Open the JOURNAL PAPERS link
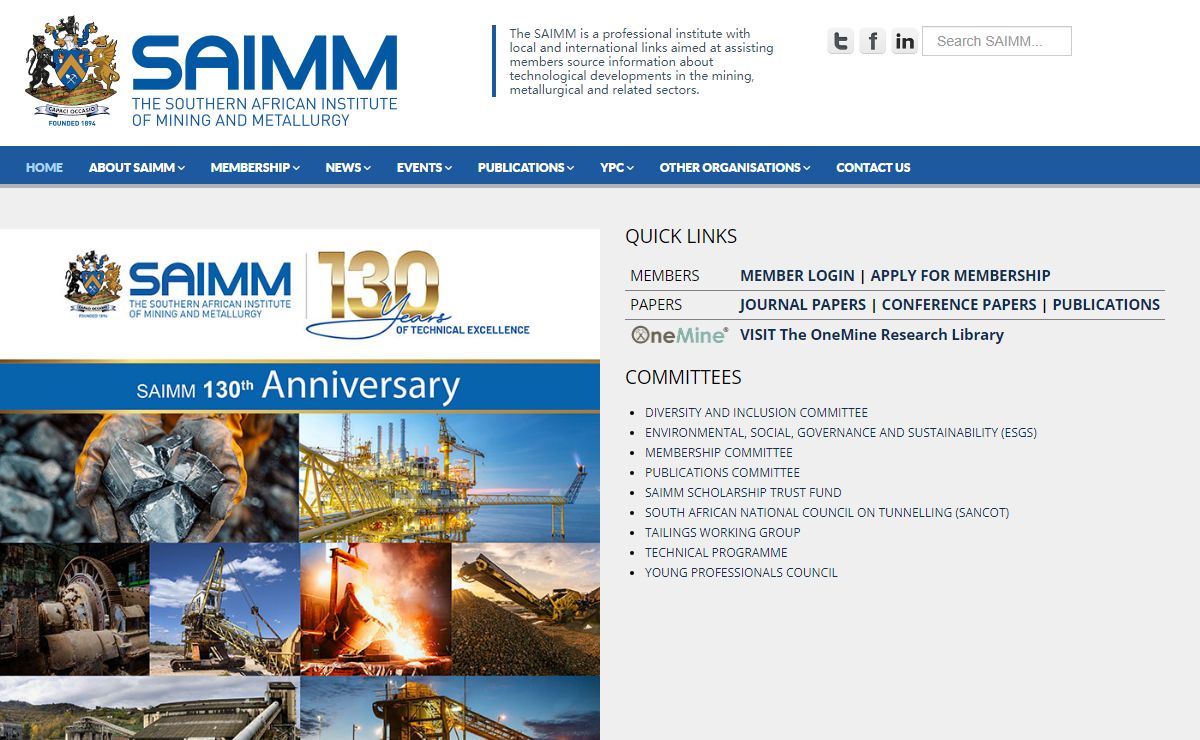The image size is (1200, 740). [803, 304]
